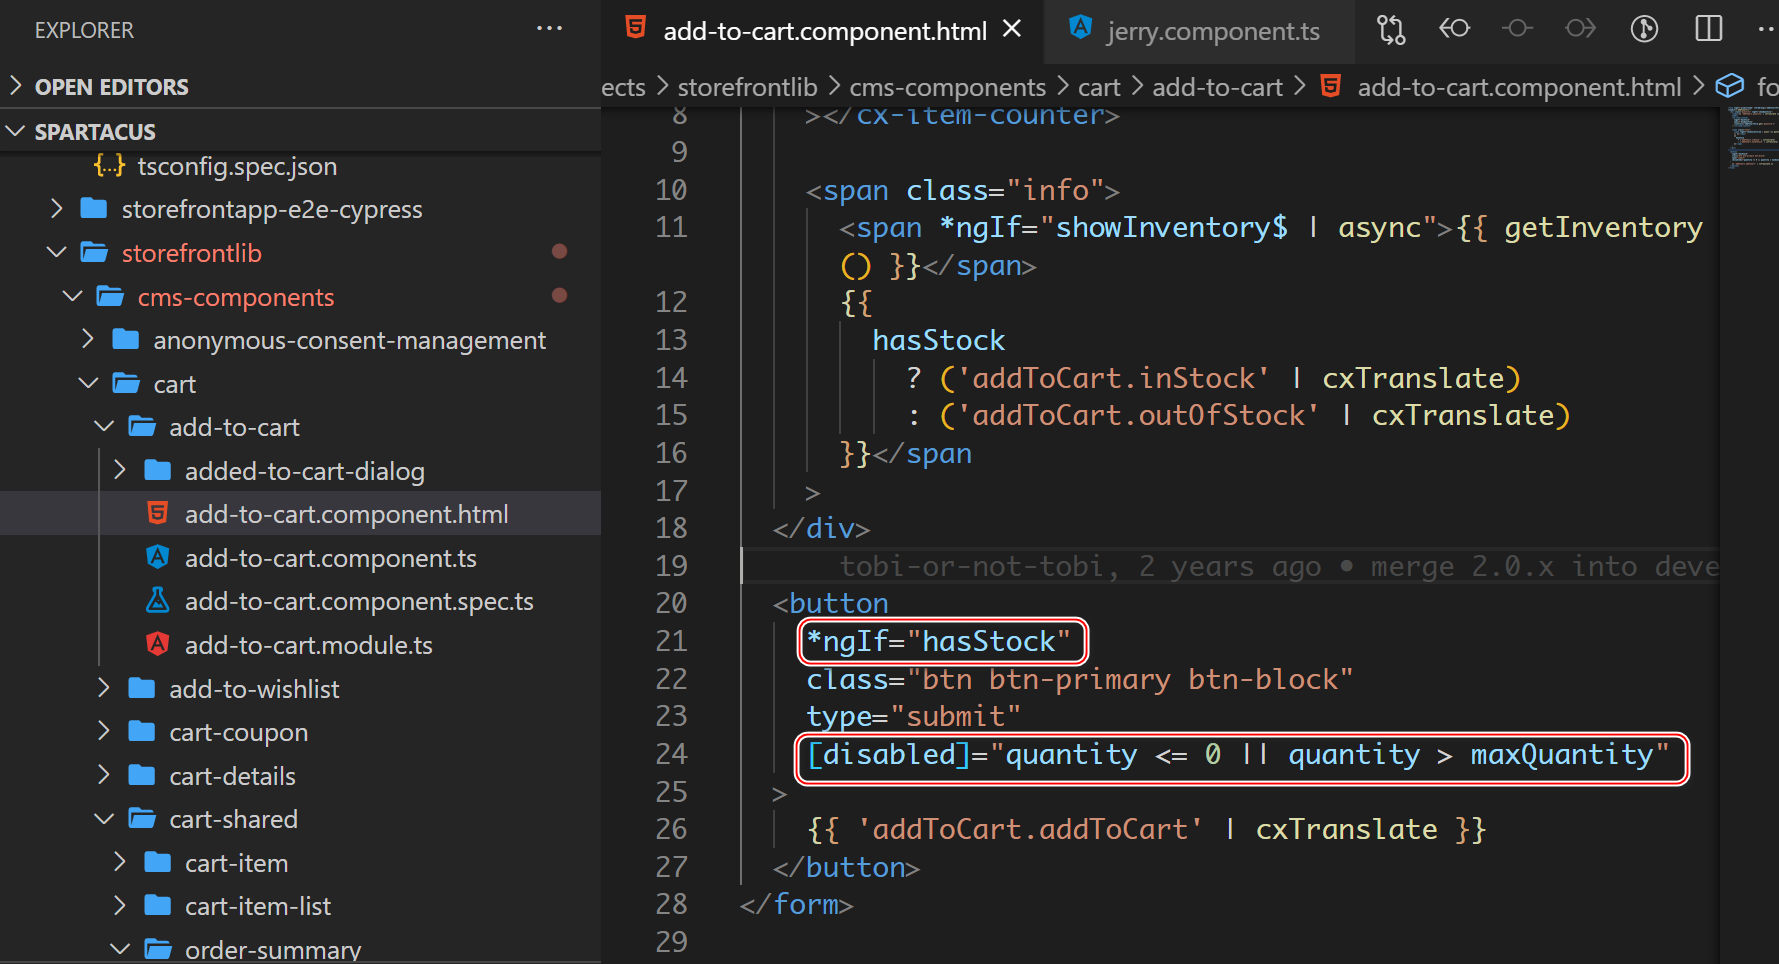Viewport: 1779px width, 964px height.
Task: Click the [disabled] attribute on line 24
Action: [x=888, y=754]
